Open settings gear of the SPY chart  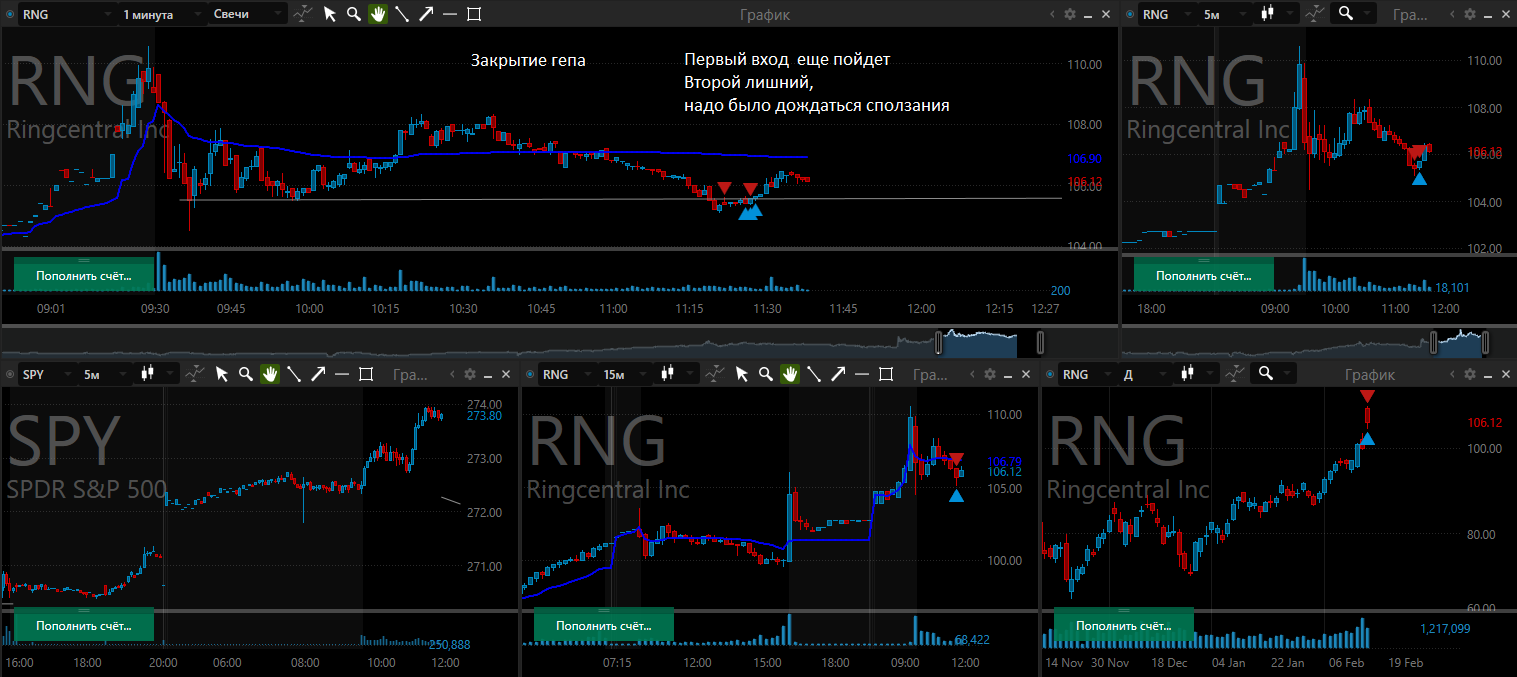470,374
